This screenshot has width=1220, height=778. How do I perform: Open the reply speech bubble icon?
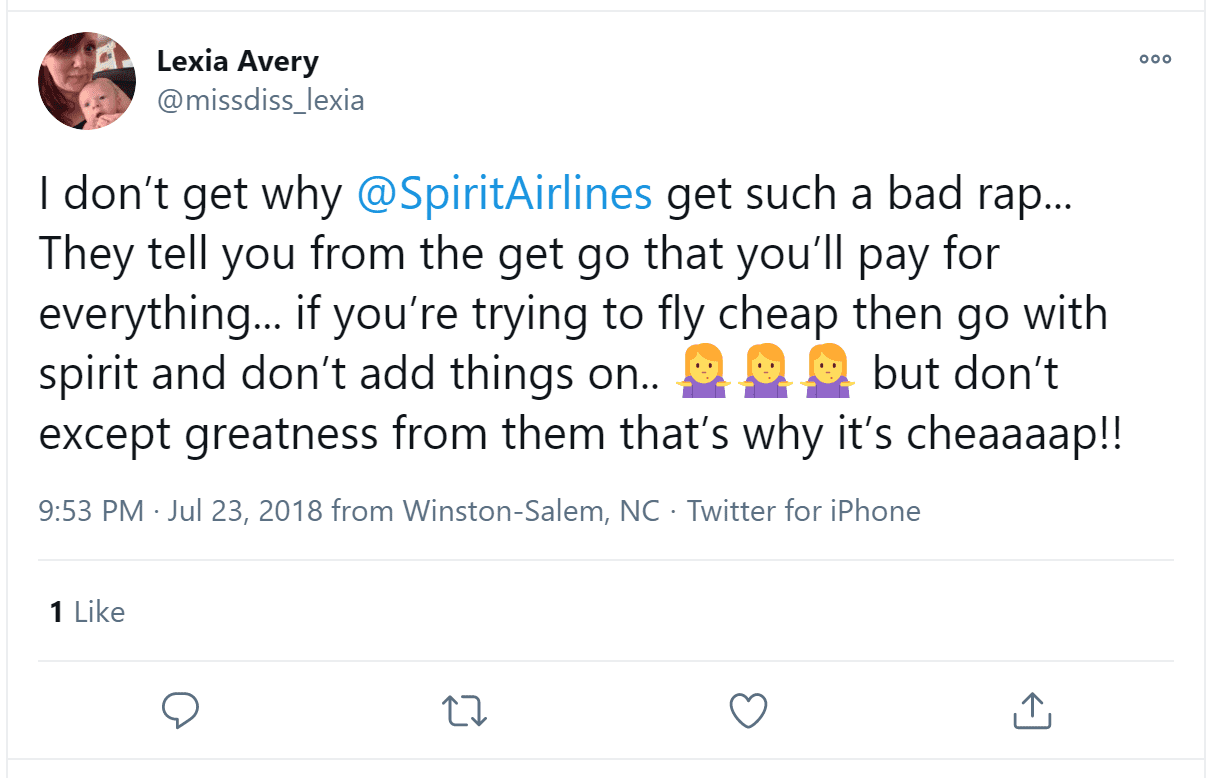(181, 710)
